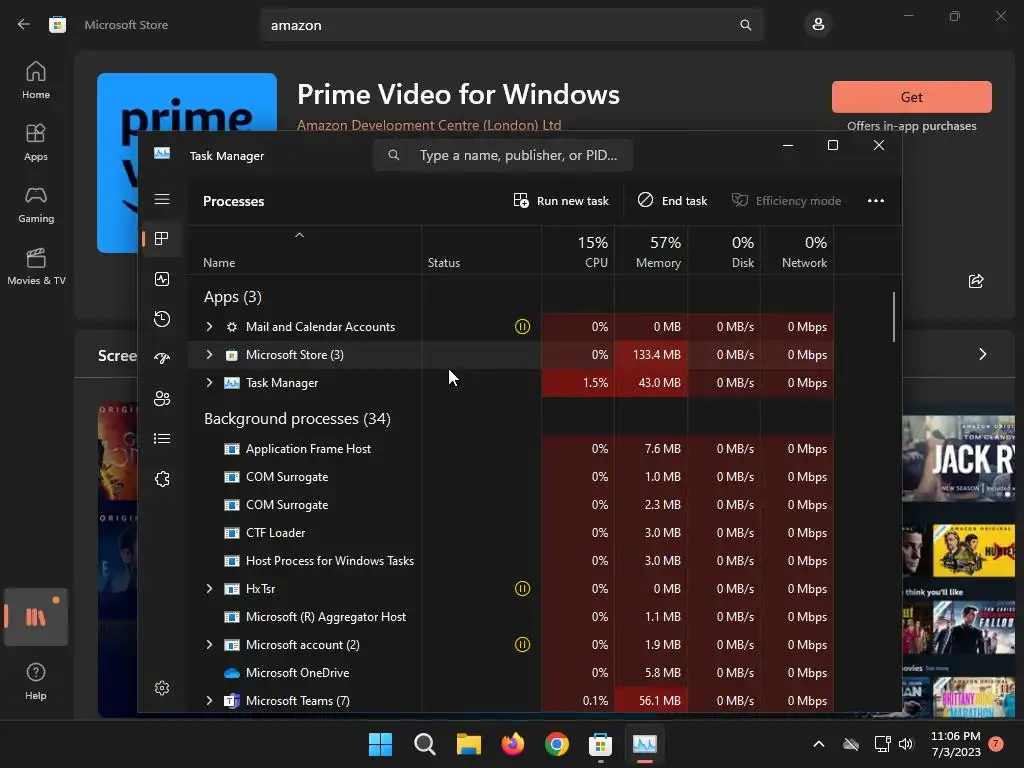Click share icon in Microsoft Store page
The height and width of the screenshot is (768, 1024).
[x=976, y=281]
